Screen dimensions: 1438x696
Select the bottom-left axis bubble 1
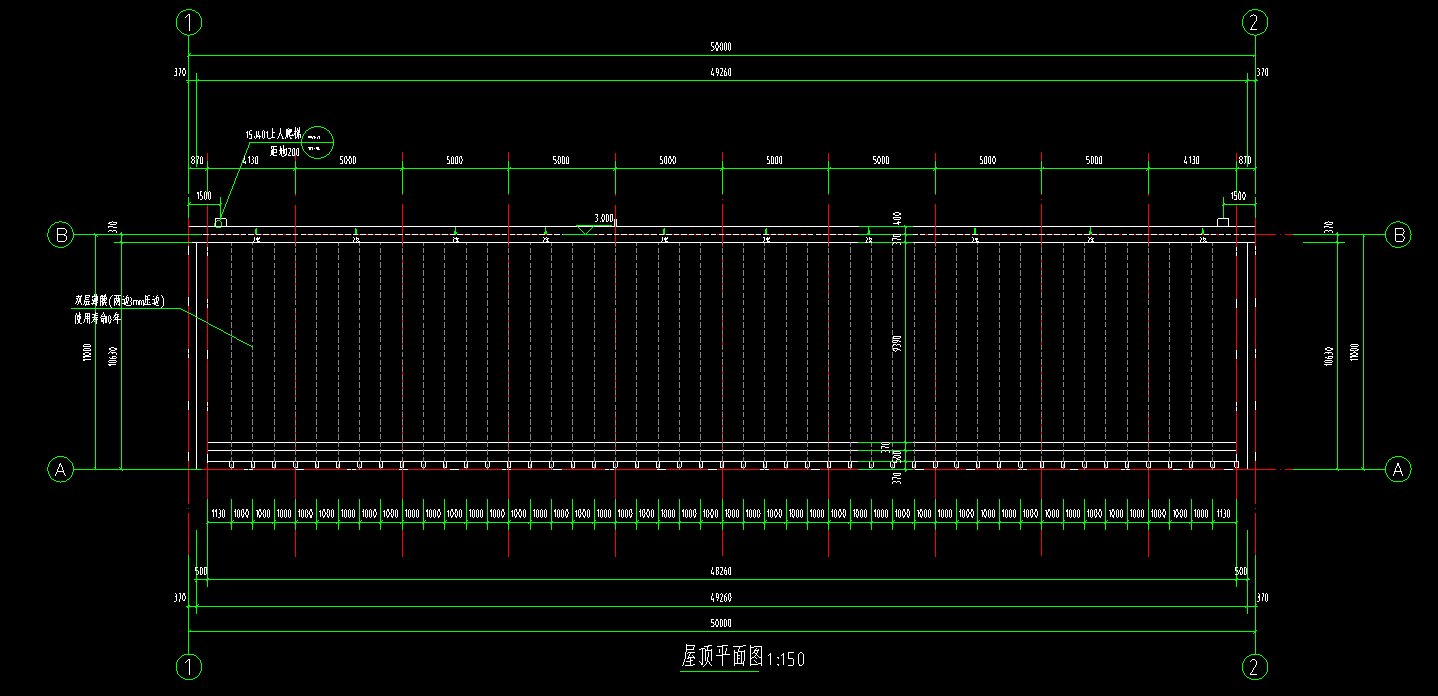(188, 666)
